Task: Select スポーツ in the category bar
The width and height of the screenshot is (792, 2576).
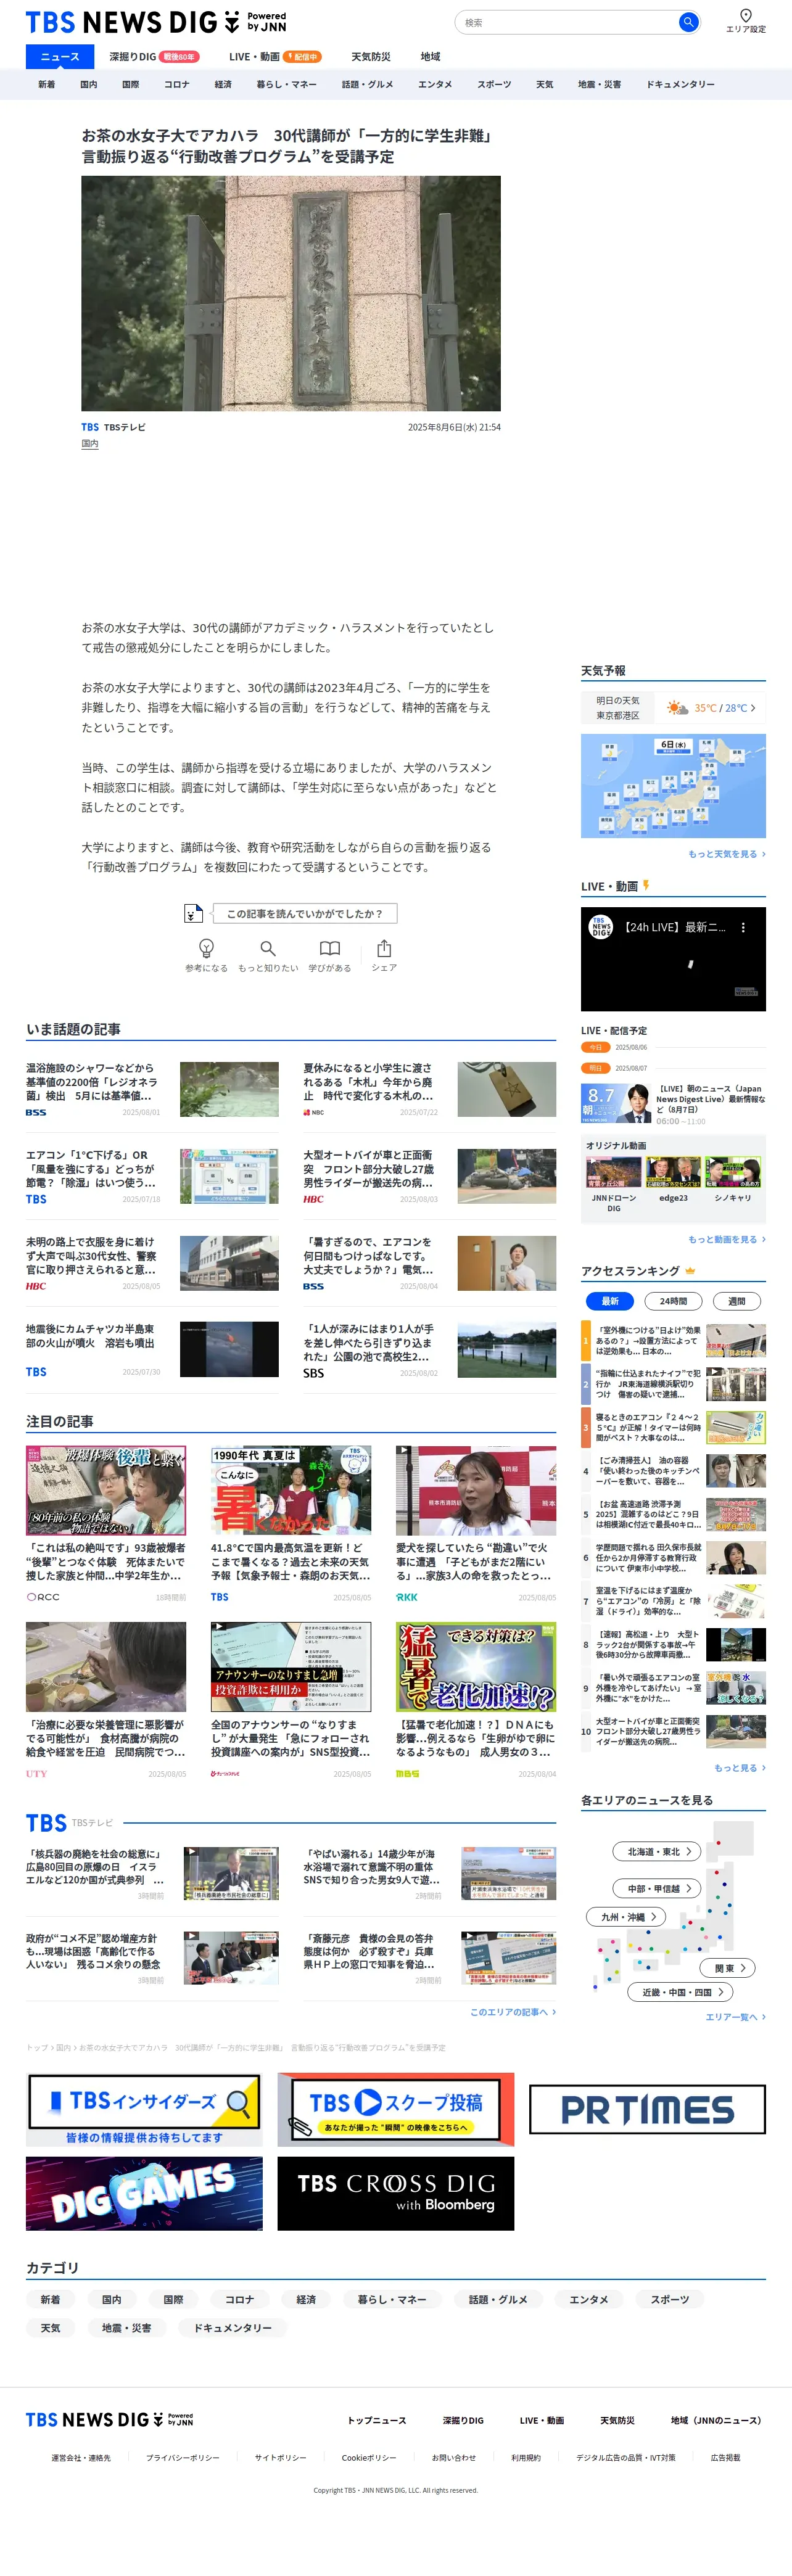Action: point(494,84)
